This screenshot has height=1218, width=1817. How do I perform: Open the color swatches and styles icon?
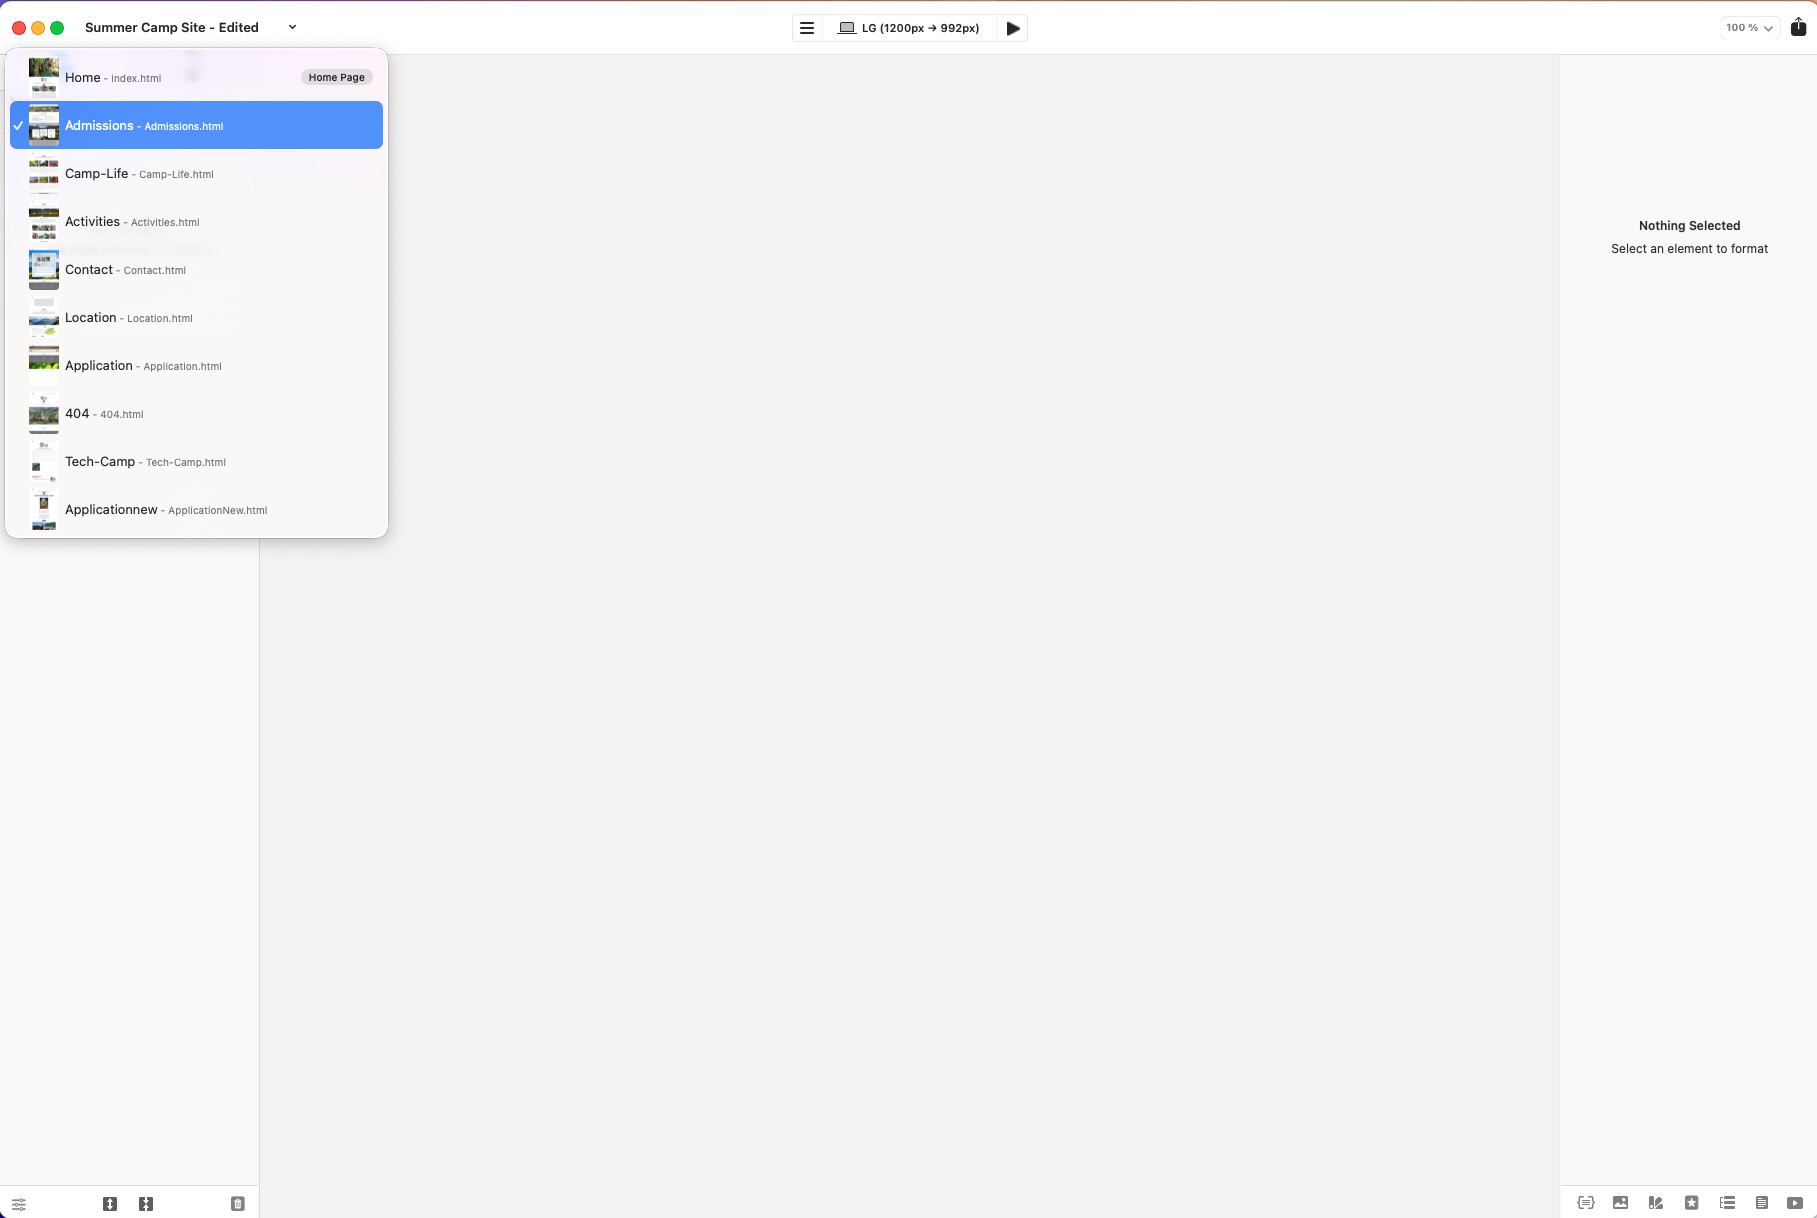click(1656, 1203)
